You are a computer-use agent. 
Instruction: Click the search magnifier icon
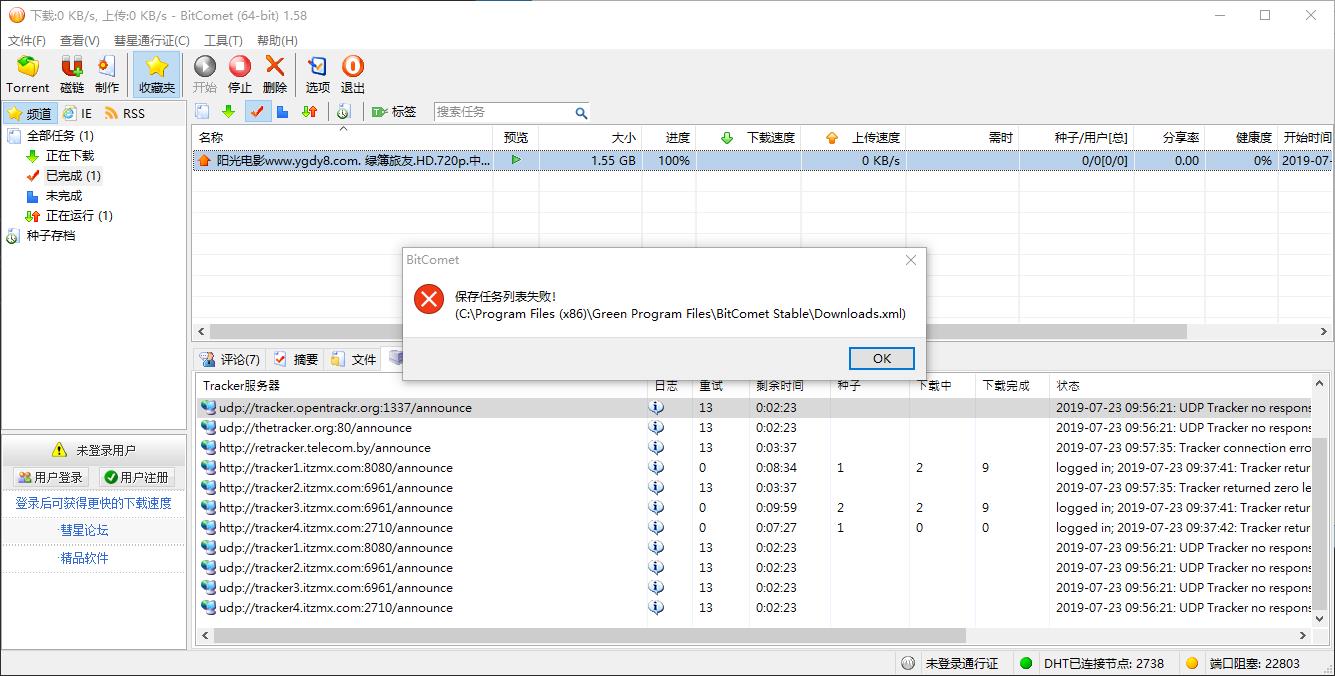(x=581, y=113)
